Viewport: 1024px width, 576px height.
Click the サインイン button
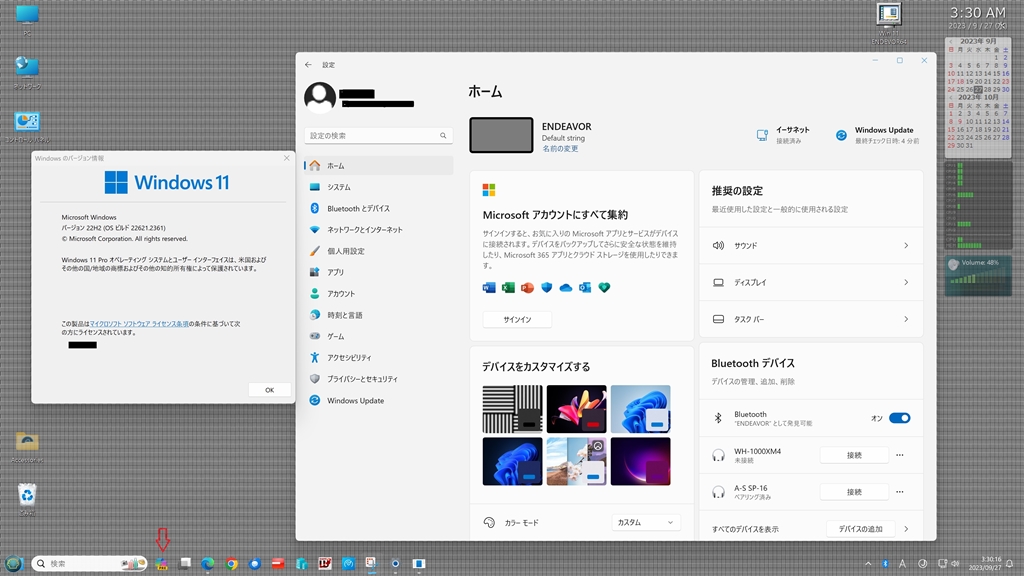(x=517, y=320)
